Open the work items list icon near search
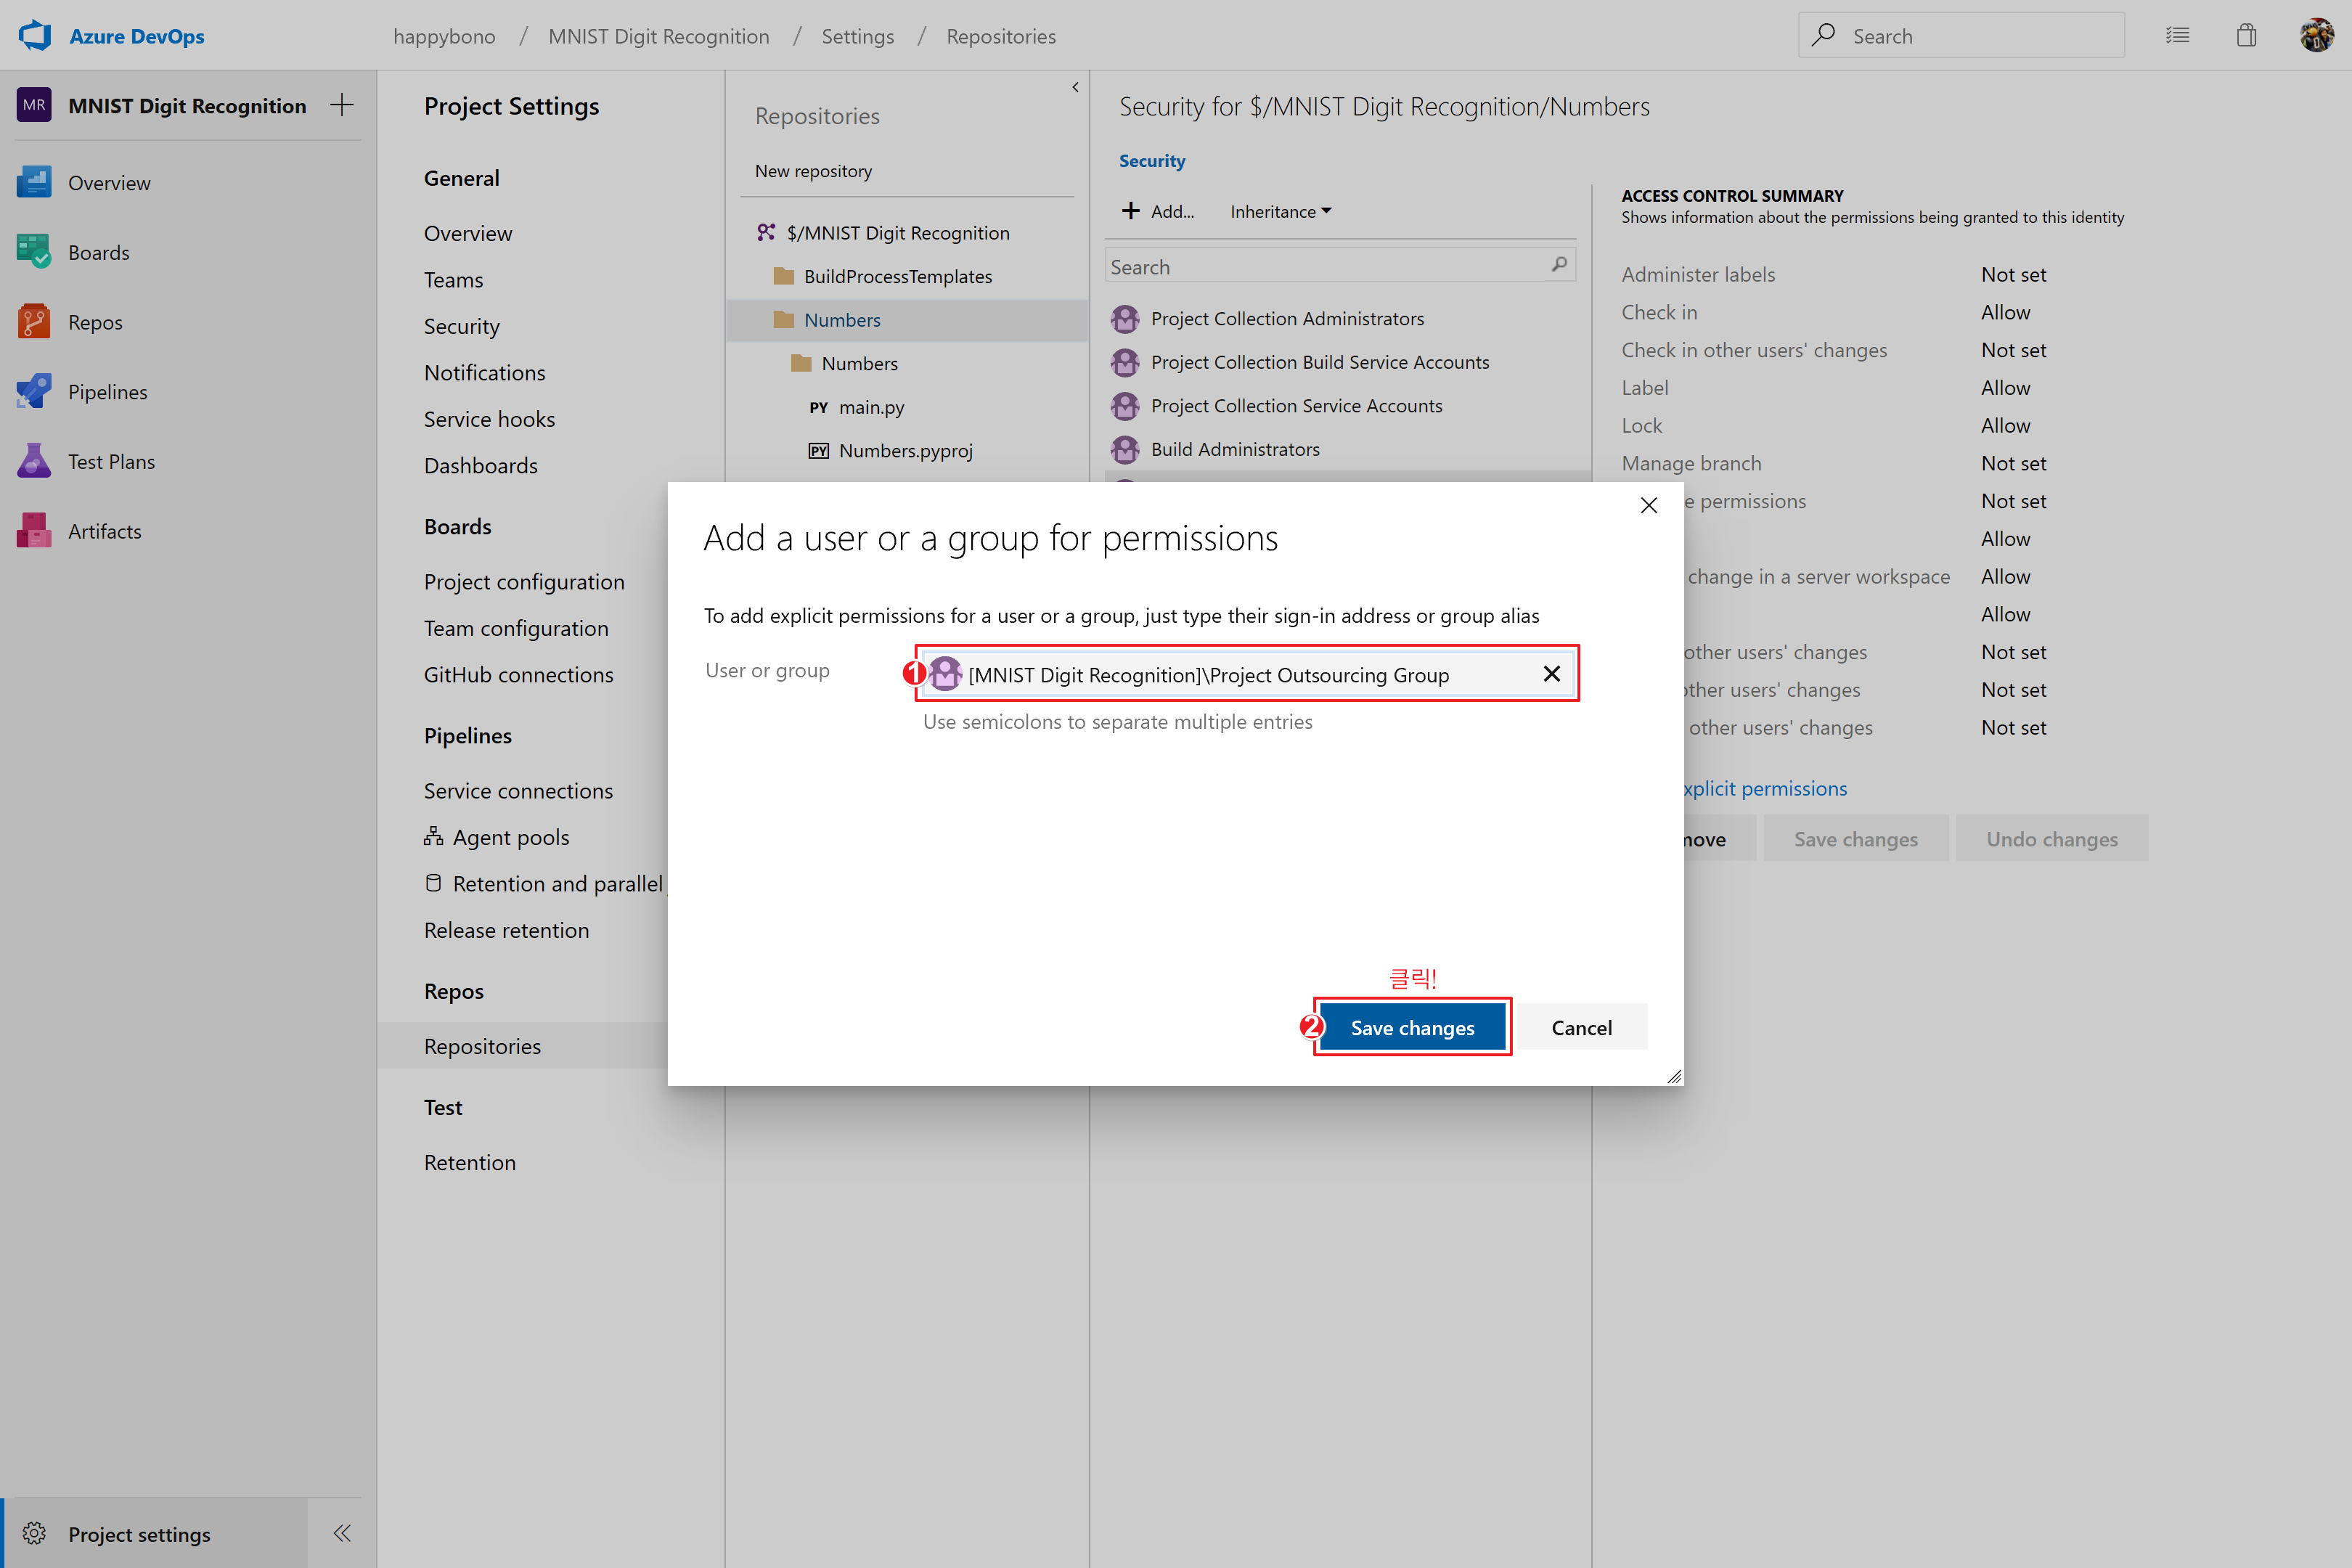The height and width of the screenshot is (1568, 2352). 2178,35
